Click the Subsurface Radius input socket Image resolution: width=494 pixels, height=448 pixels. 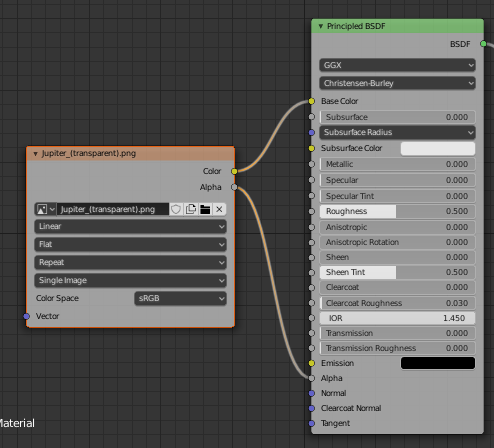coord(311,132)
